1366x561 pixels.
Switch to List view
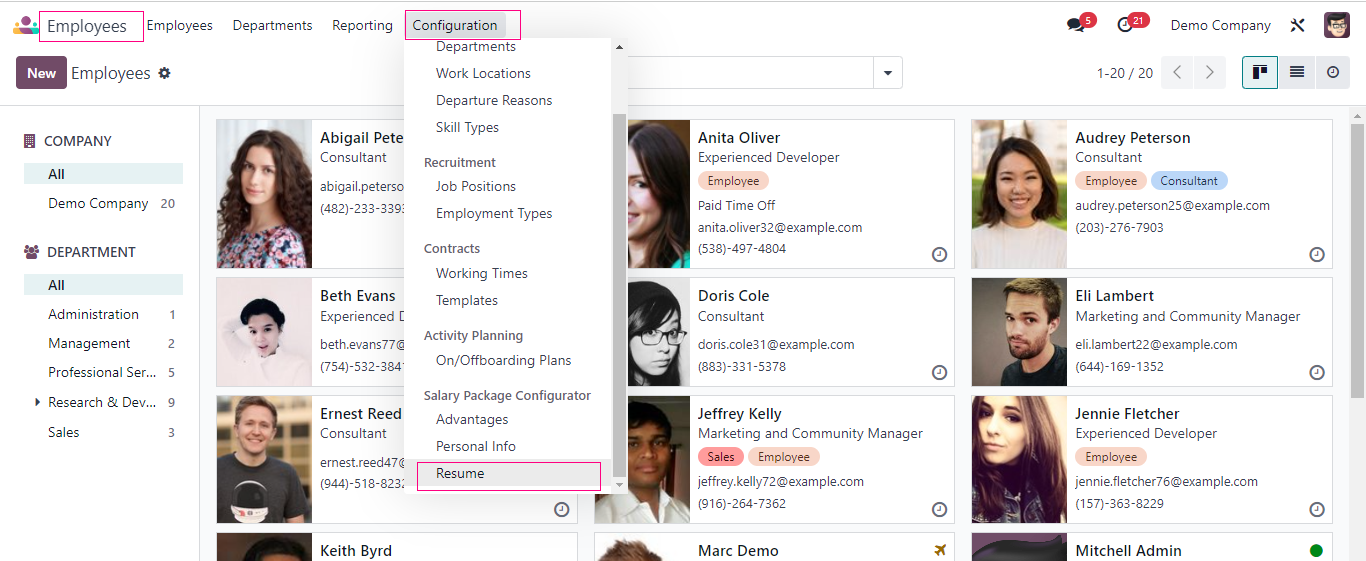(1297, 72)
